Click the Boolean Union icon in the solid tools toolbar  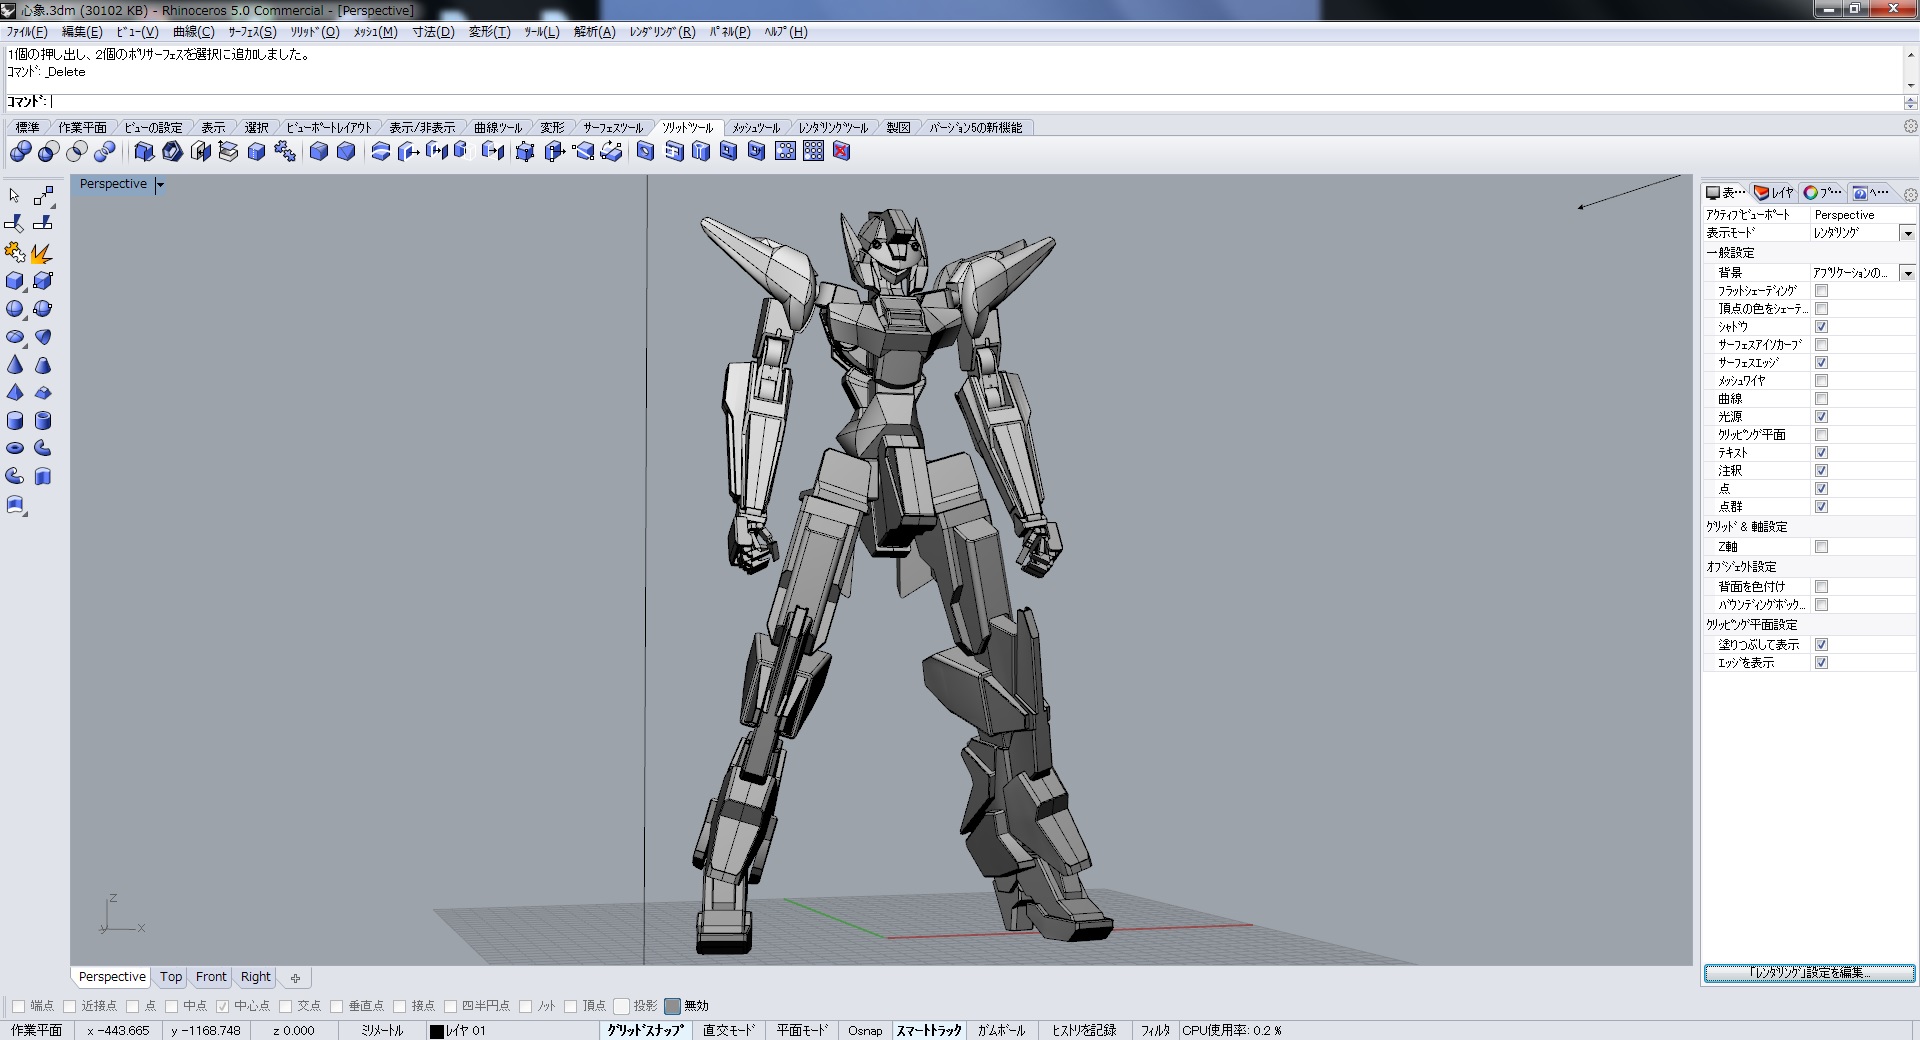pos(20,151)
